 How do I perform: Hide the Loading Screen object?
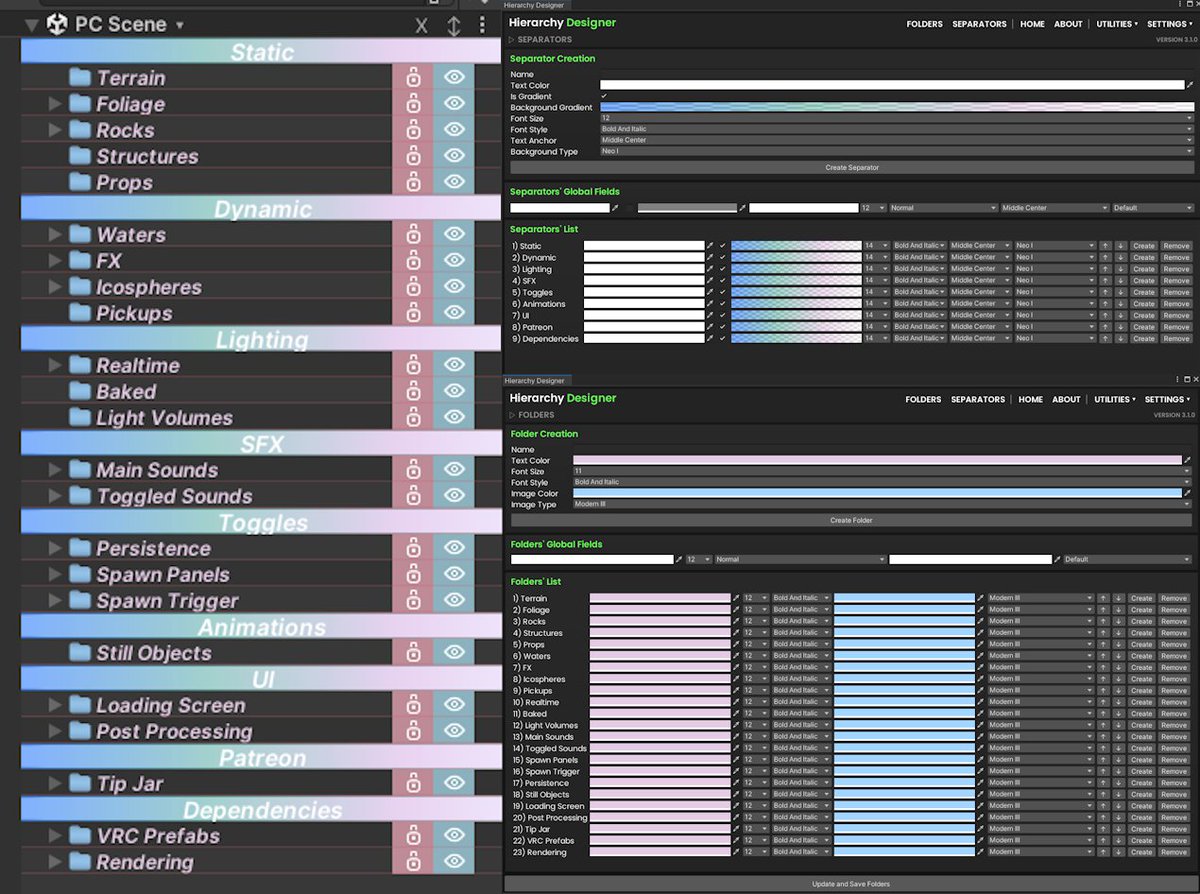pos(455,704)
